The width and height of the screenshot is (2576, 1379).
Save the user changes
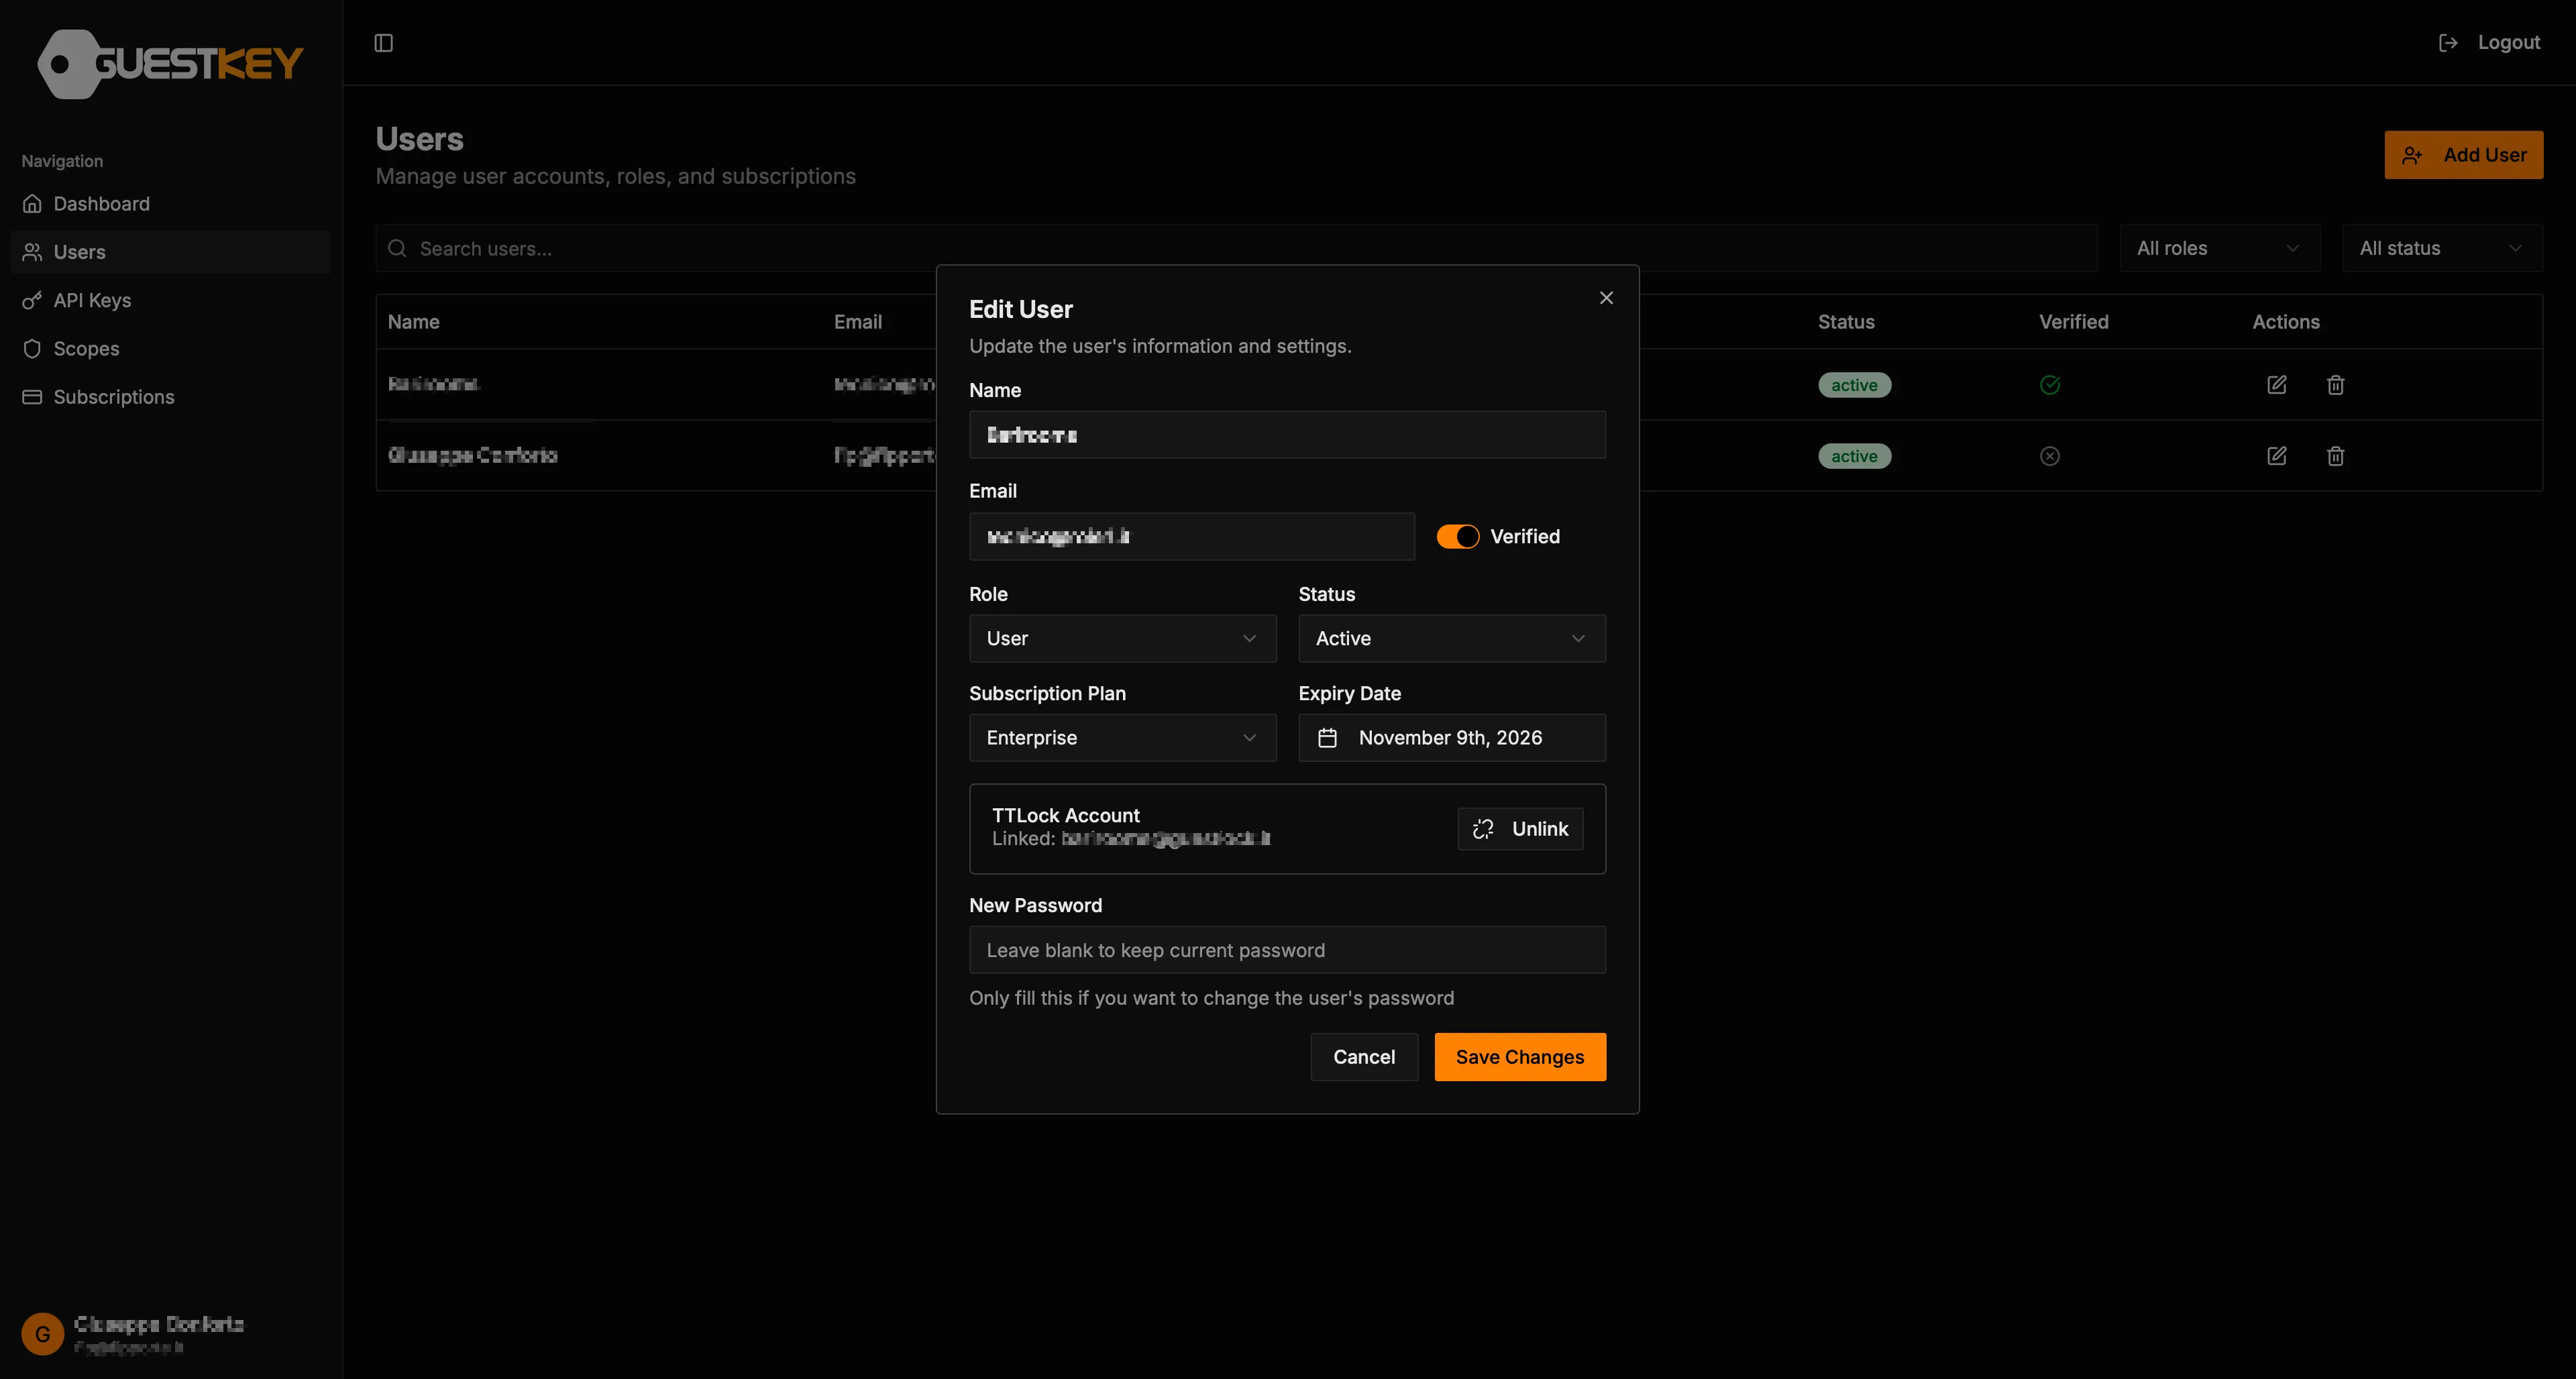[x=1519, y=1056]
